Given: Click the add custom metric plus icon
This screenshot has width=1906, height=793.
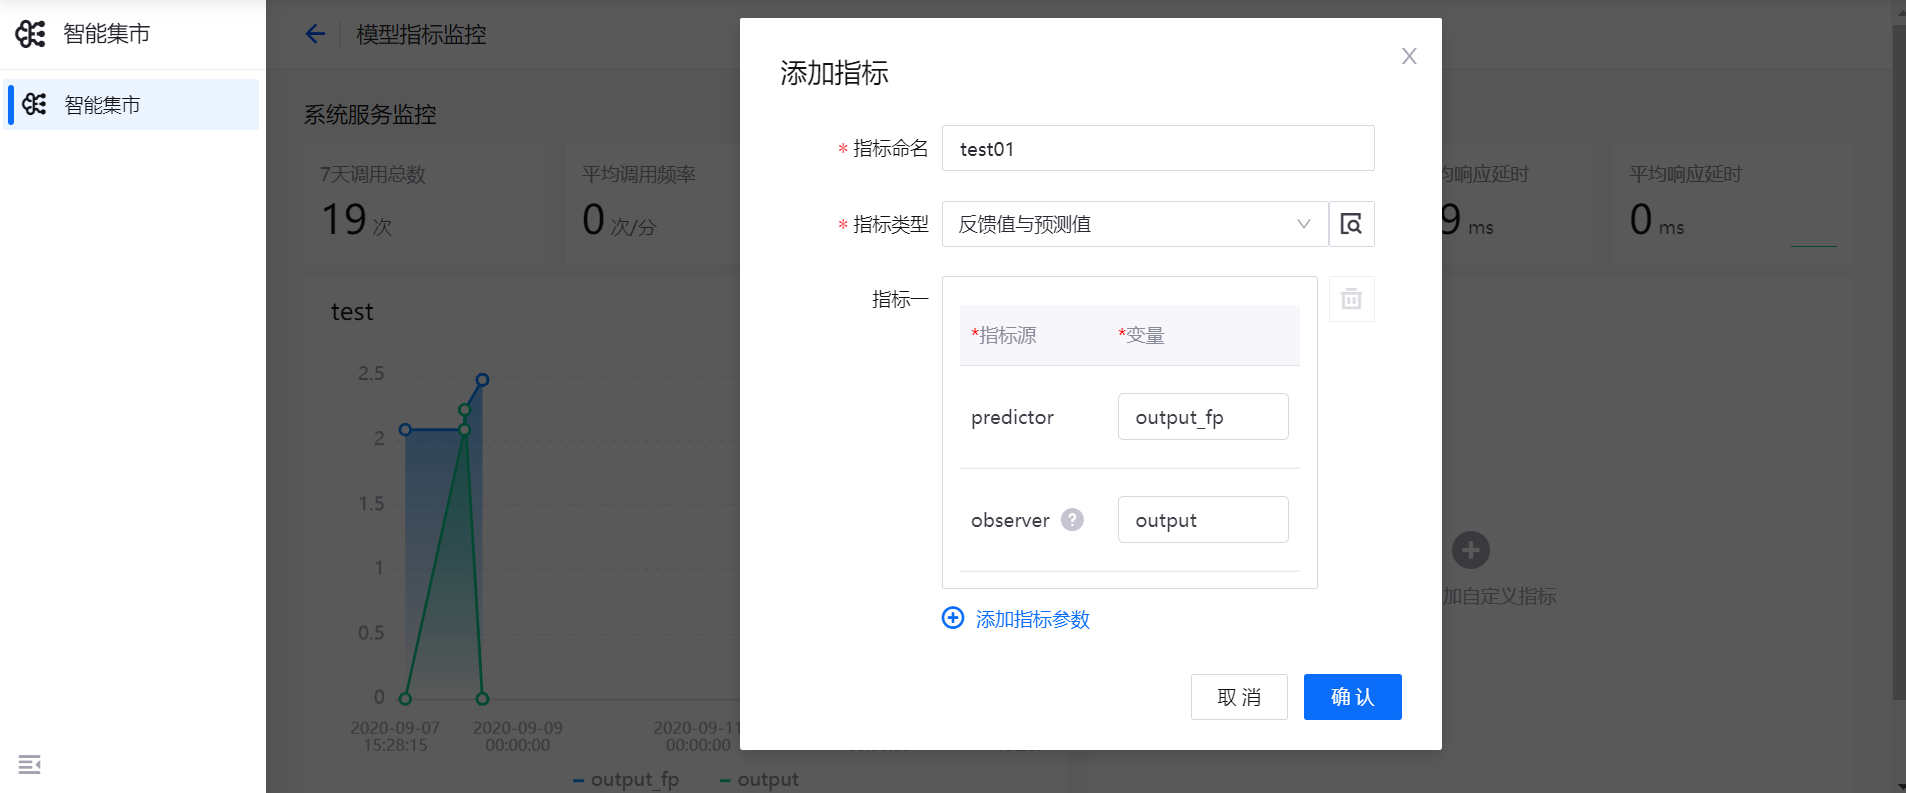Looking at the screenshot, I should tap(1470, 550).
